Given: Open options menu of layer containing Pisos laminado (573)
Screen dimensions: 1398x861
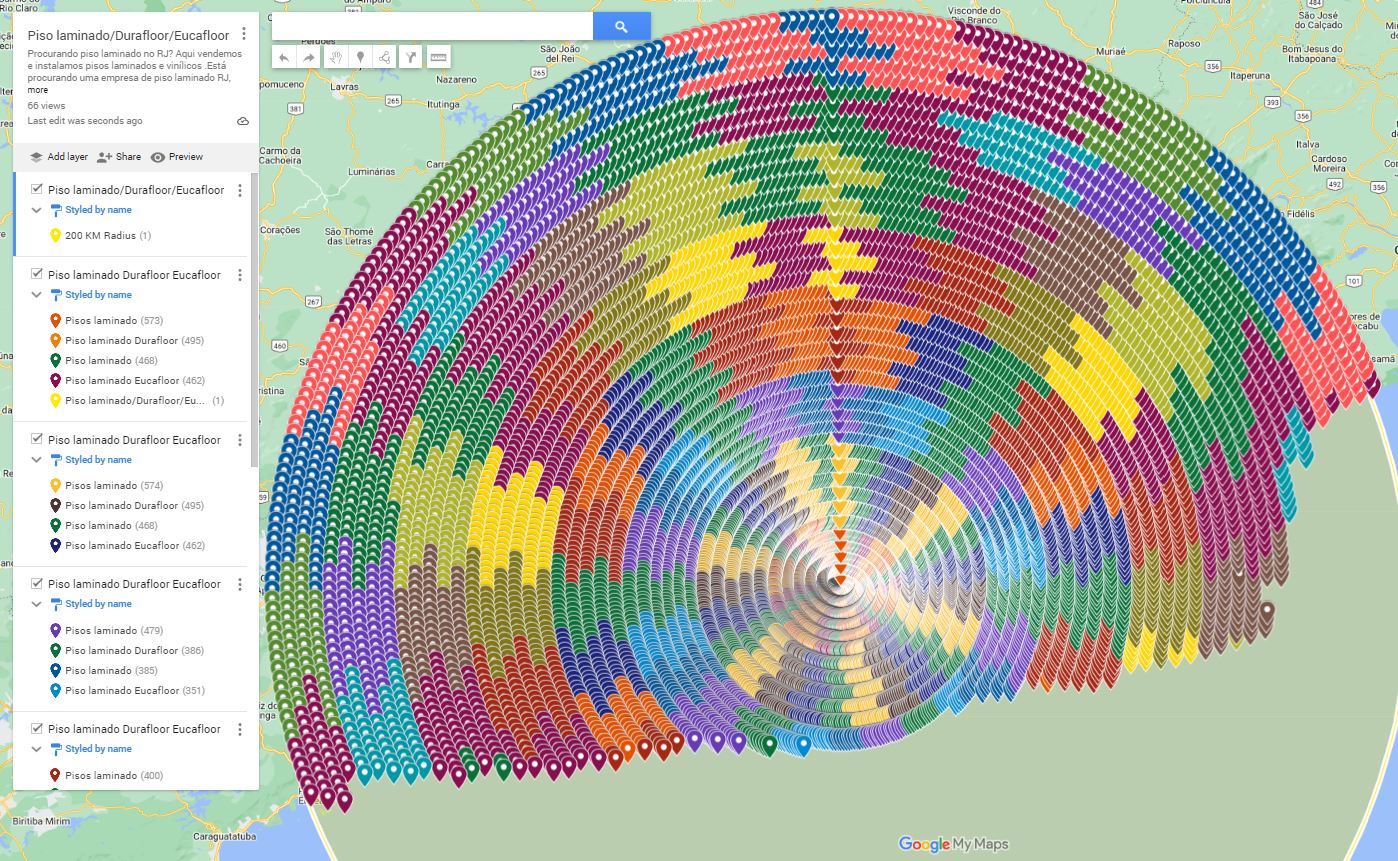Looking at the screenshot, I should [x=240, y=275].
